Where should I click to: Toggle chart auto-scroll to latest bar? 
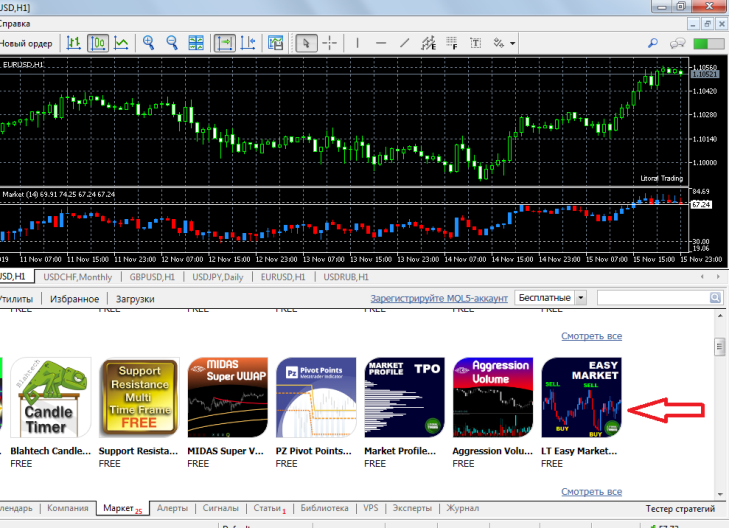224,43
